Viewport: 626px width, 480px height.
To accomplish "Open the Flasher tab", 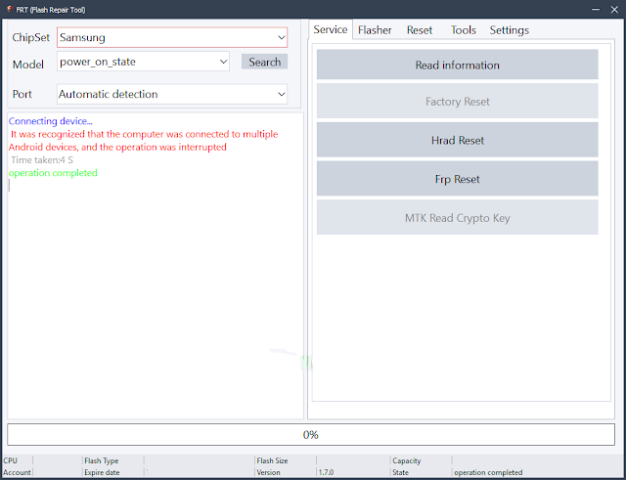I will click(x=375, y=30).
